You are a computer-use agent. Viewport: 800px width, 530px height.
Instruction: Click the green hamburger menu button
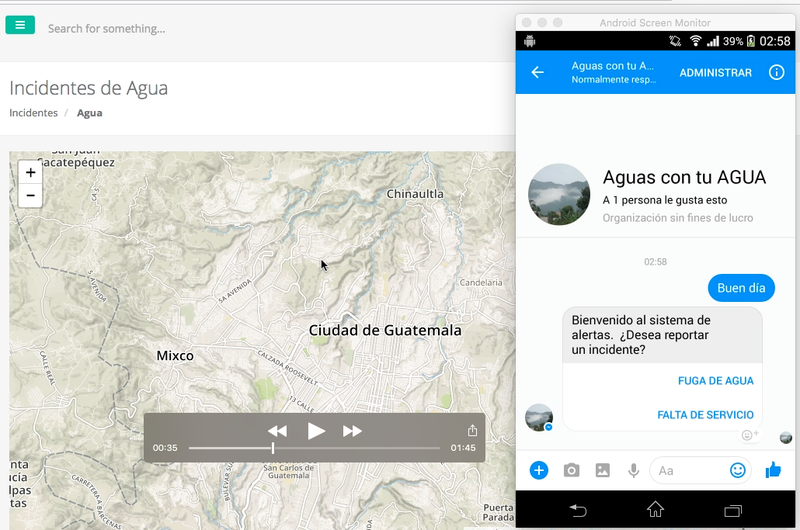coord(20,25)
